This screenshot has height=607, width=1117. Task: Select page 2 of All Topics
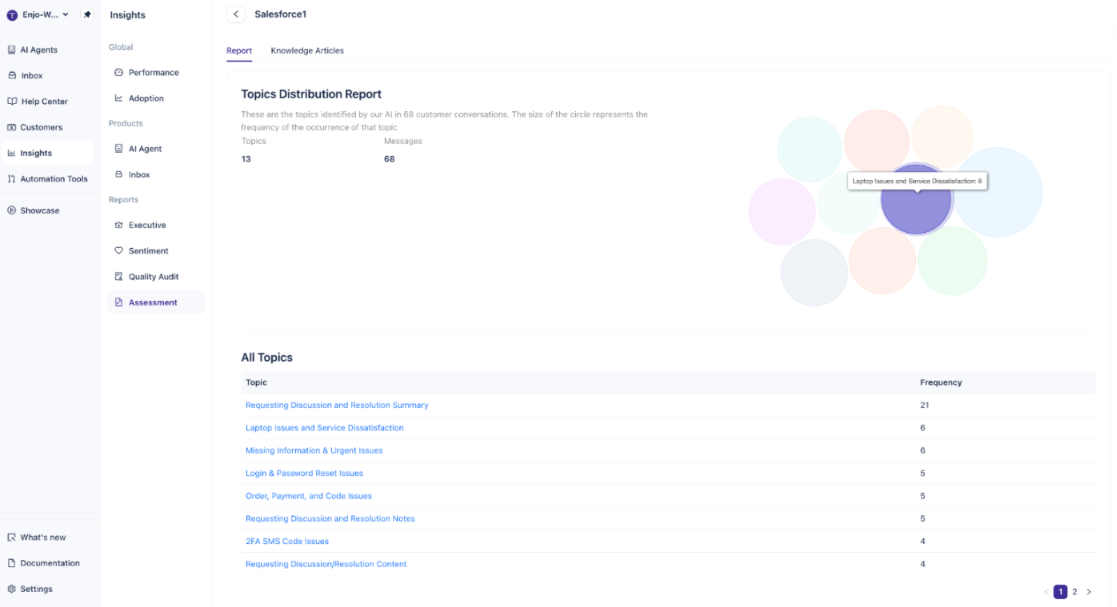(1075, 592)
